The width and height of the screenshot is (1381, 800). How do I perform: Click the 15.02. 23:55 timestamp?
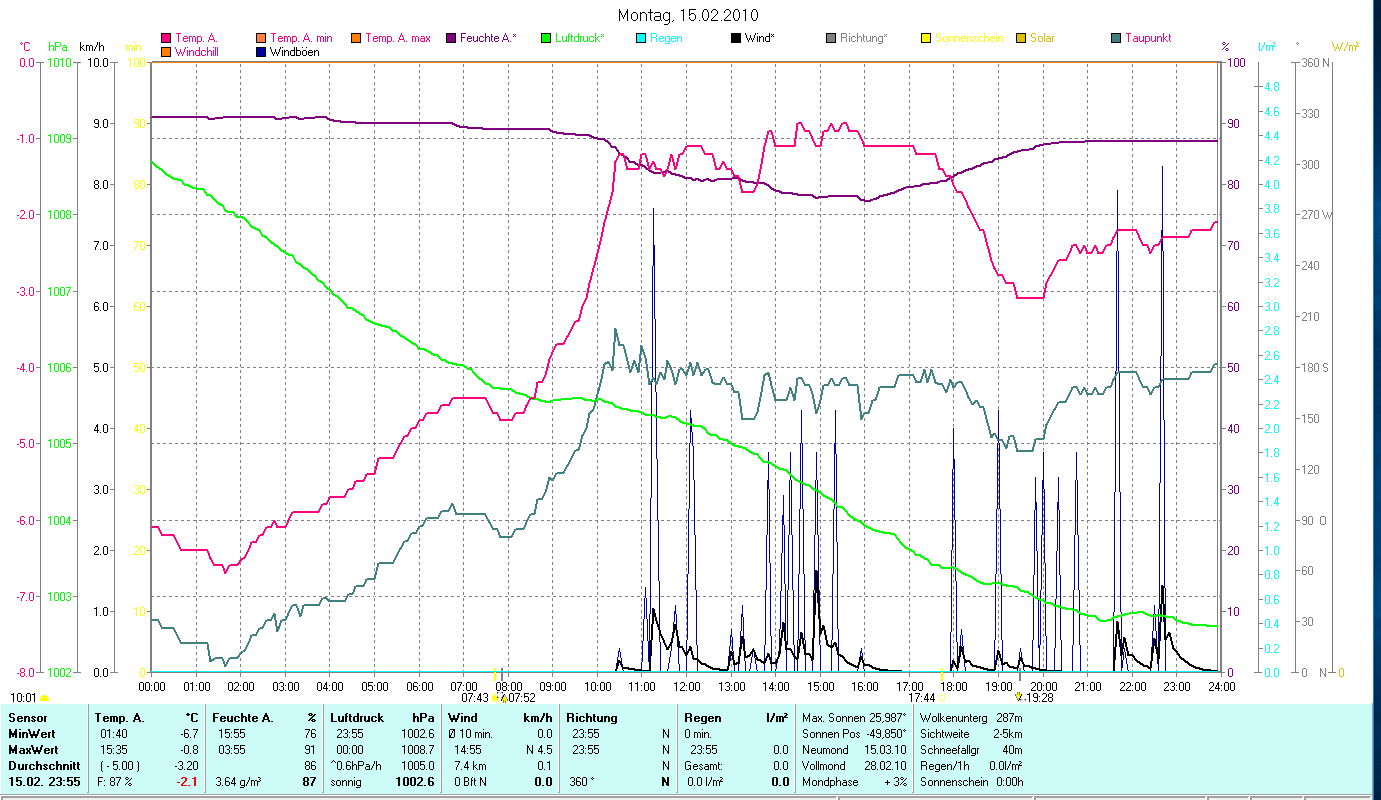tap(45, 781)
